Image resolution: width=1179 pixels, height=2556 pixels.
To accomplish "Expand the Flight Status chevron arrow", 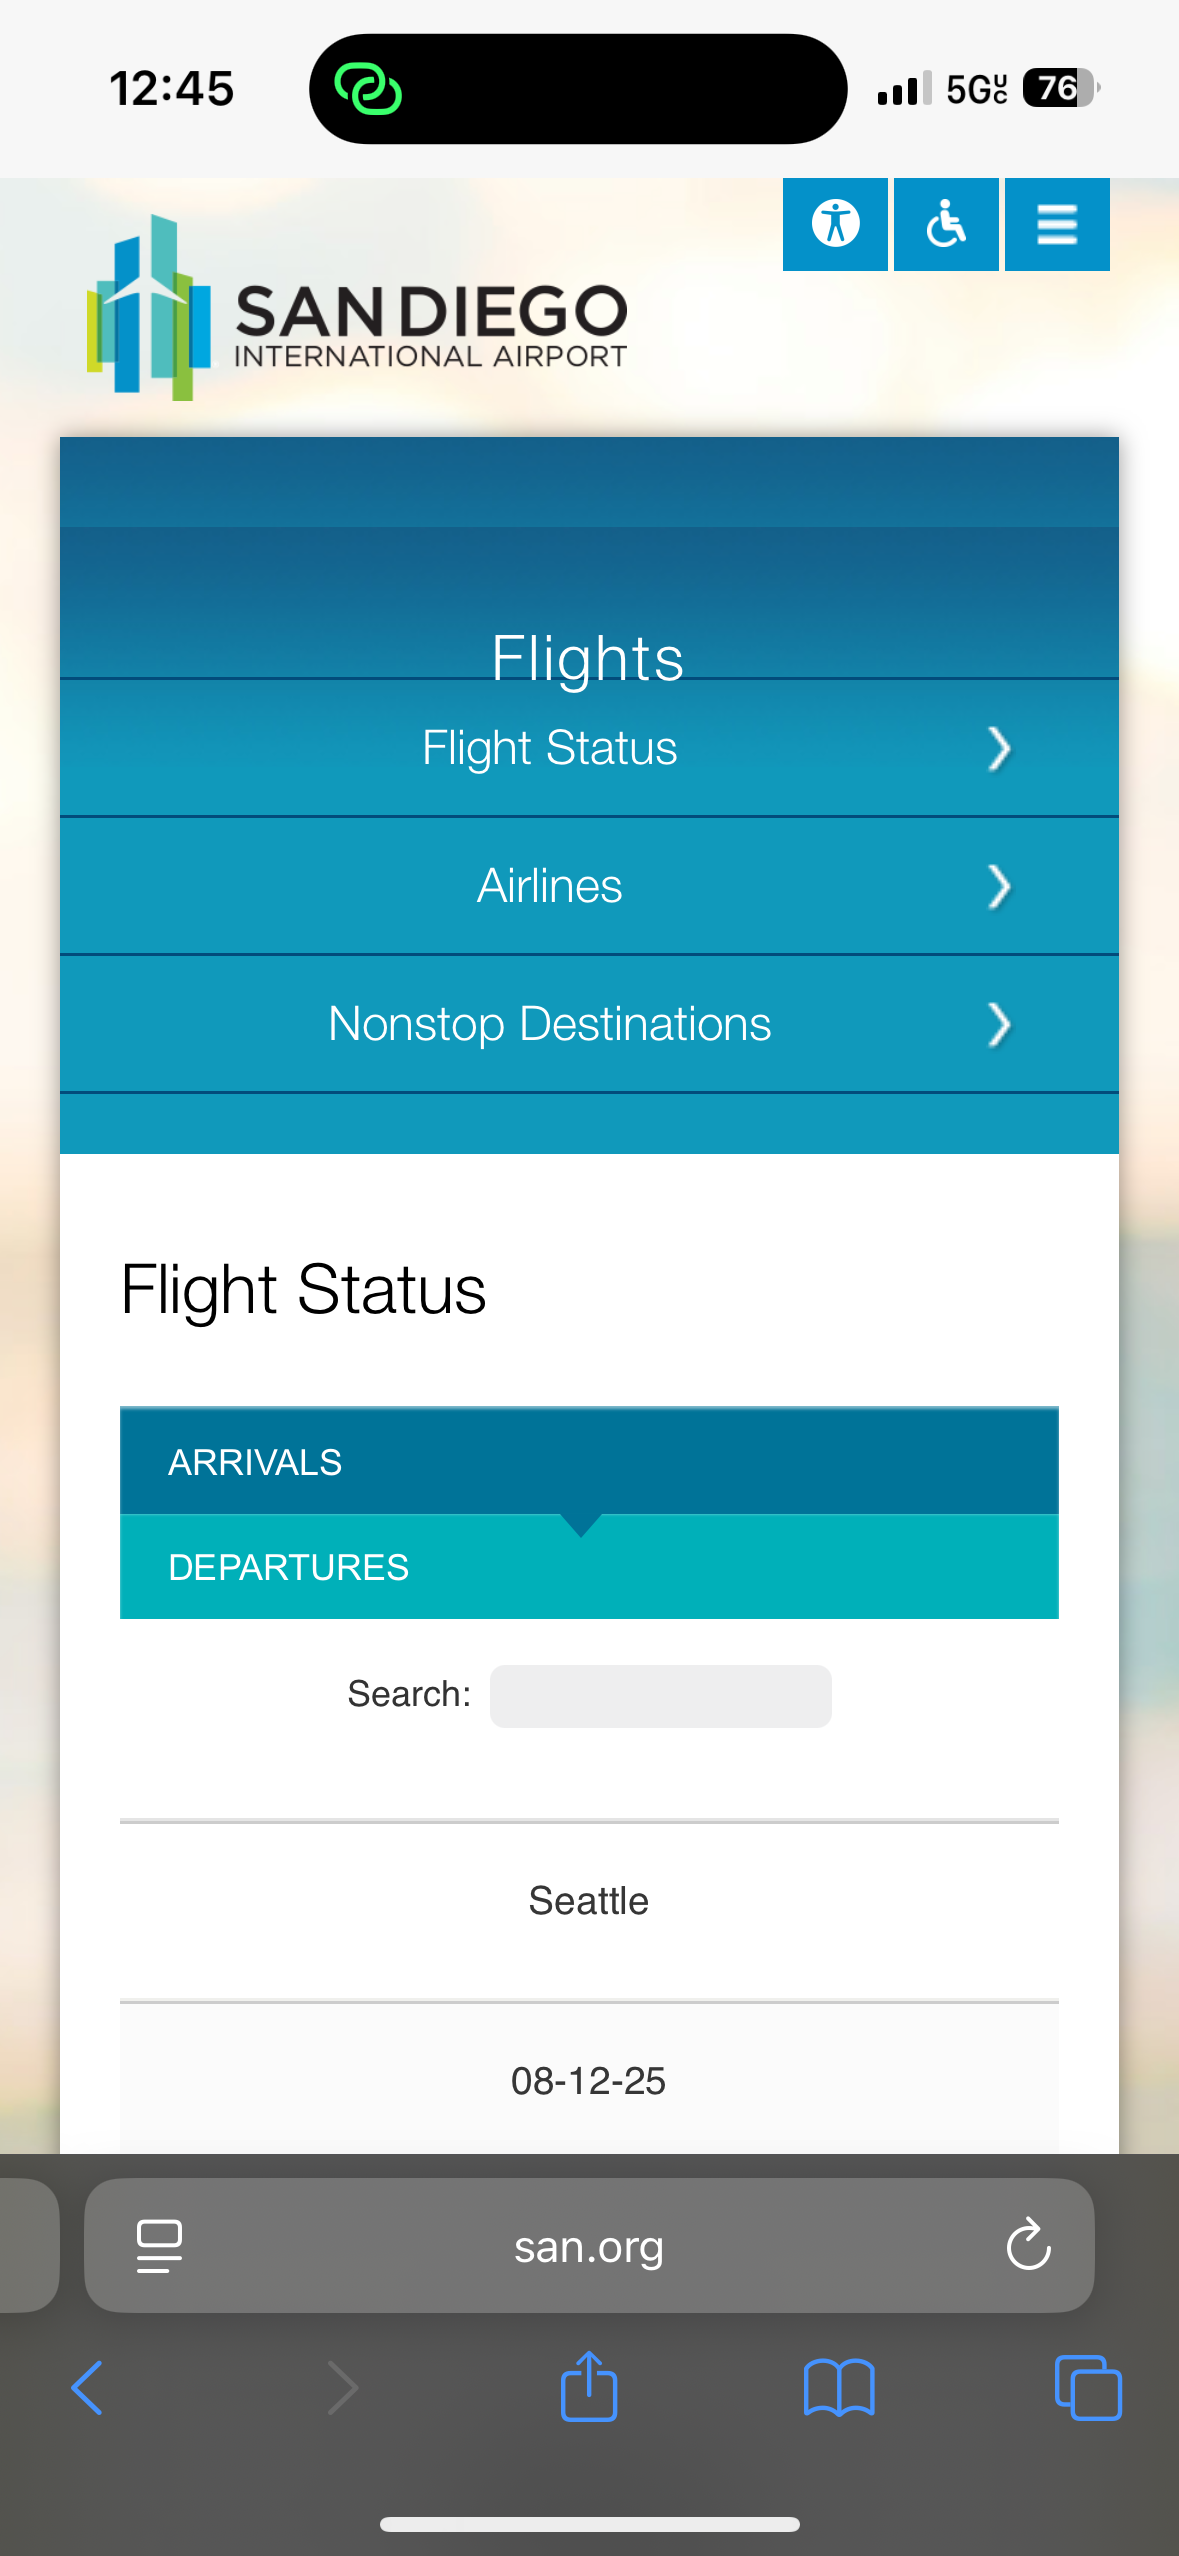I will point(998,749).
